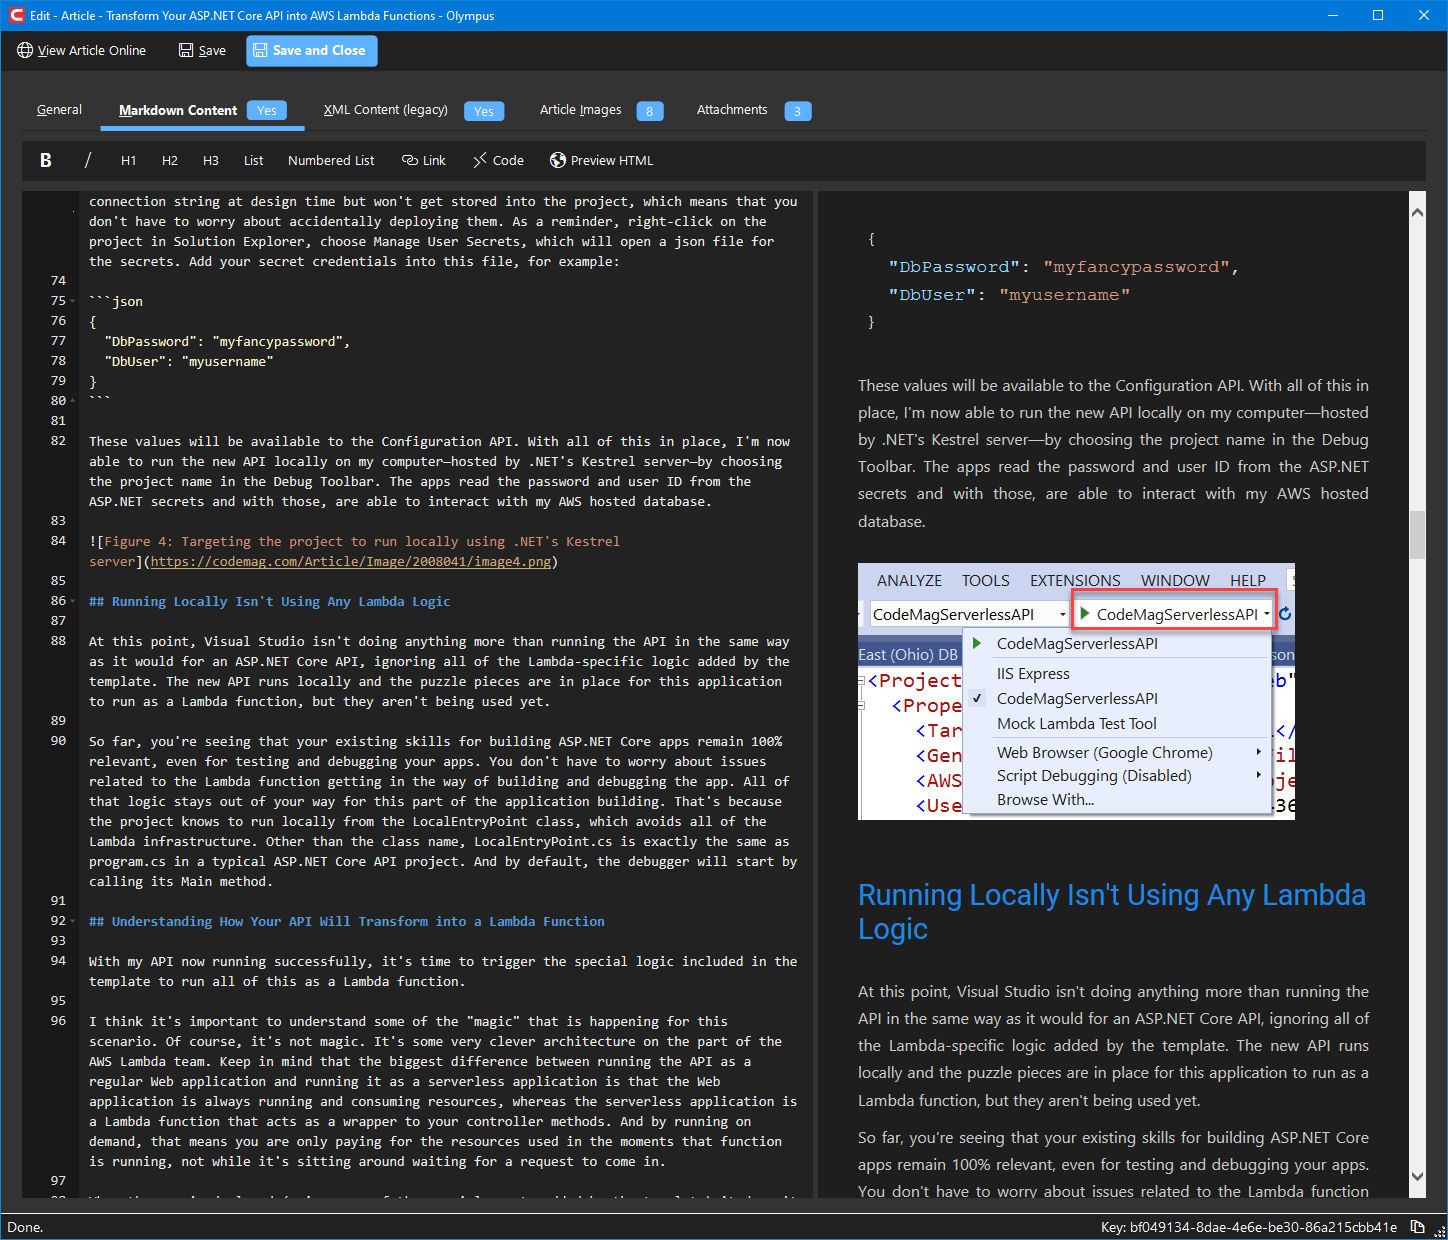Insert a bulleted List
The width and height of the screenshot is (1448, 1240).
(x=254, y=160)
